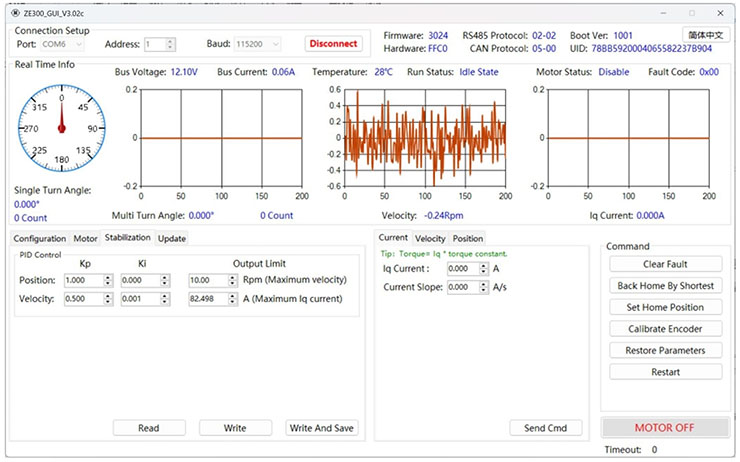Click the Current Slope input field
740x462 pixels.
tap(463, 287)
